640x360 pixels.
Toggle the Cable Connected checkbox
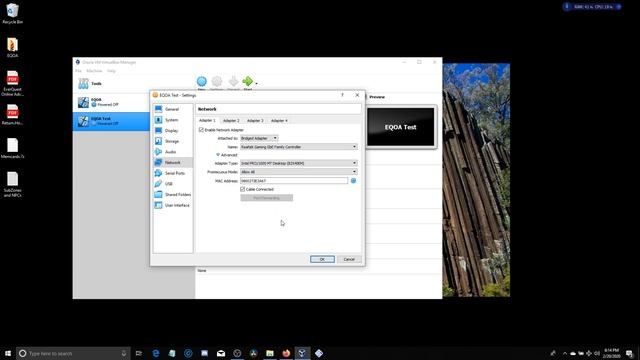click(242, 189)
